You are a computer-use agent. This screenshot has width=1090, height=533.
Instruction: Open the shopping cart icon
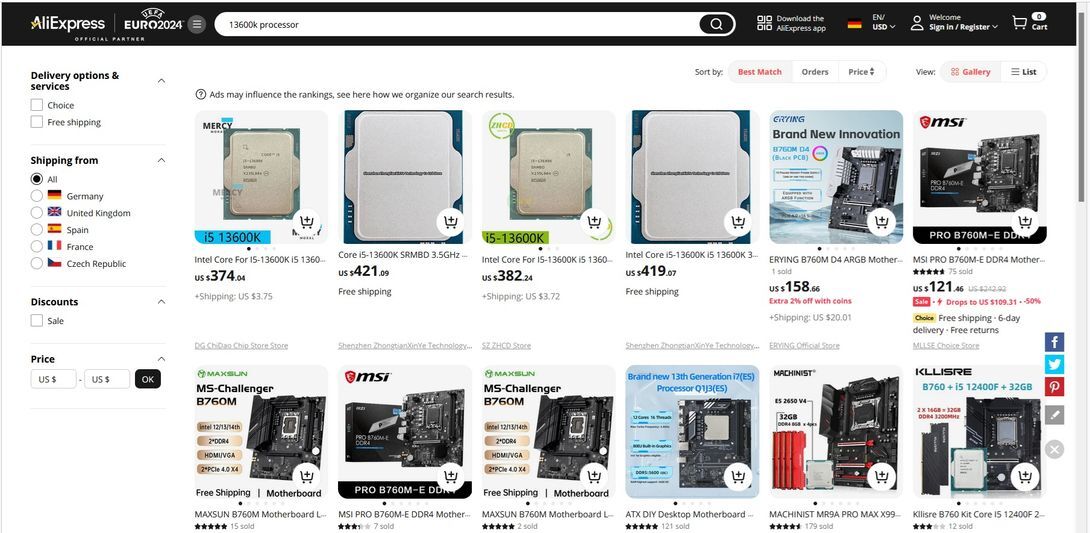click(1019, 23)
